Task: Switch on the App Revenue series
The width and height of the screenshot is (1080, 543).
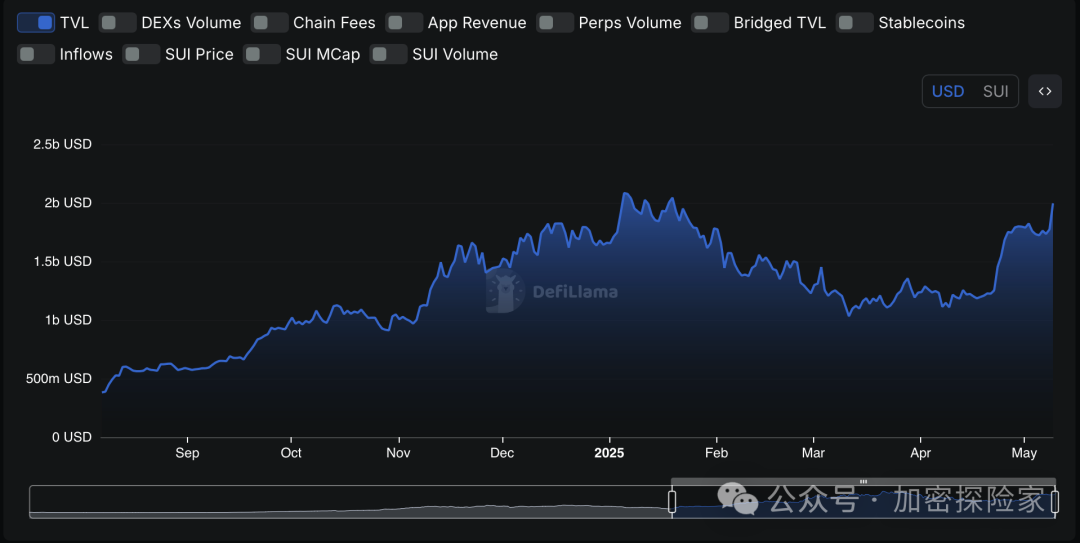Action: (404, 22)
